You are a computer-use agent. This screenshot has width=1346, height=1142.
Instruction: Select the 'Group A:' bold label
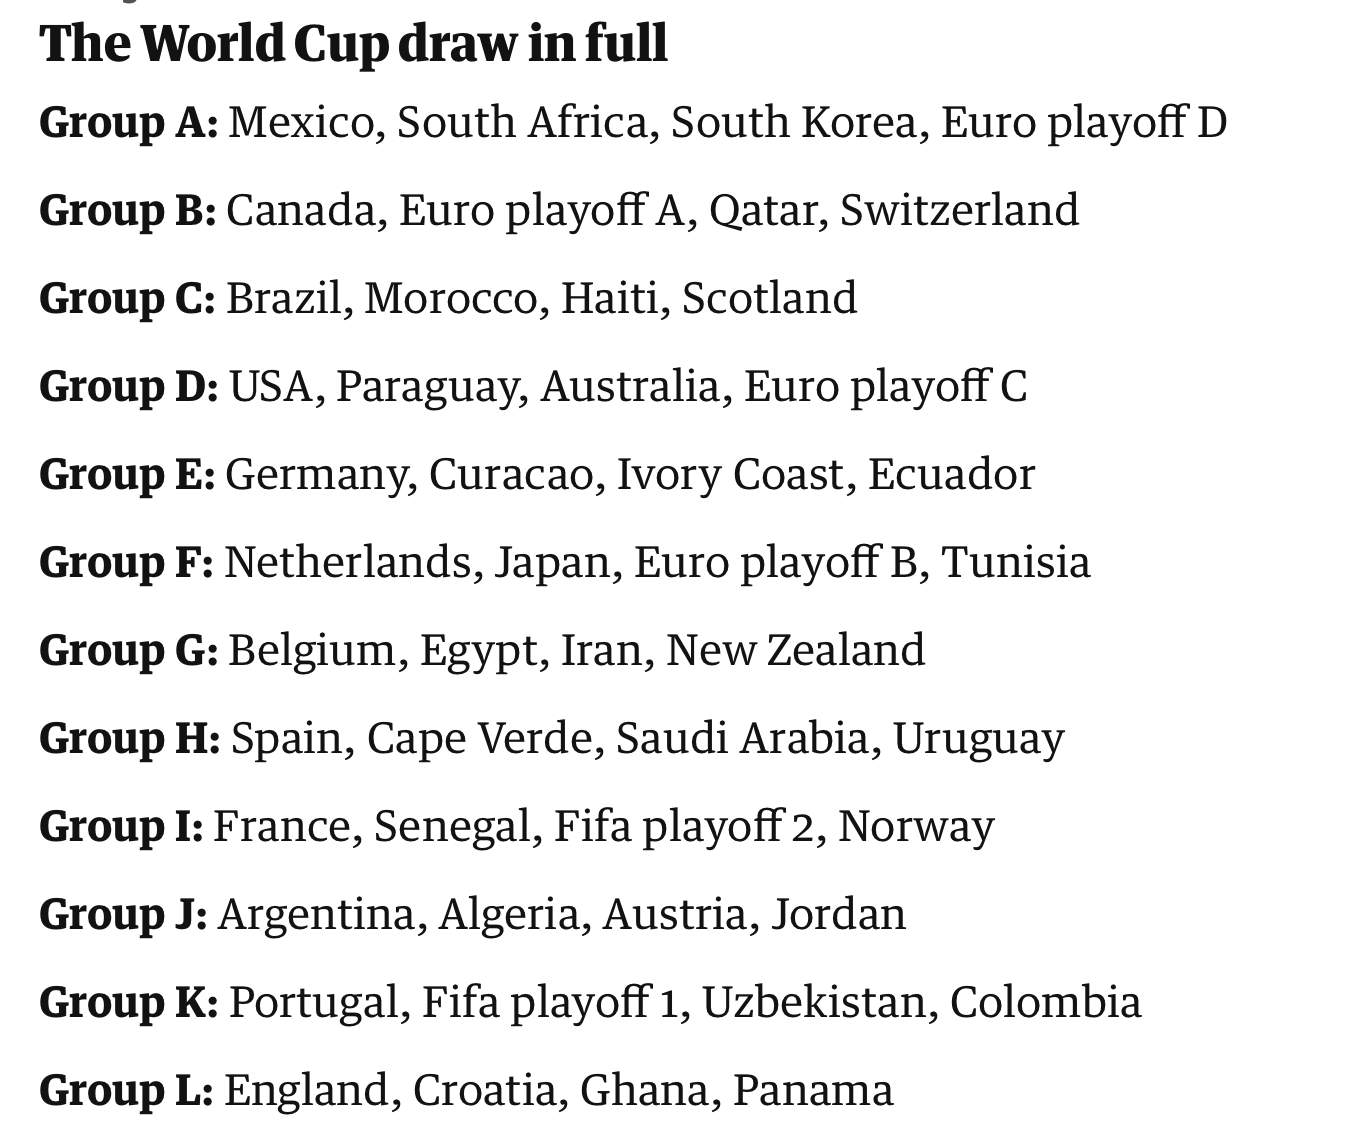[129, 123]
